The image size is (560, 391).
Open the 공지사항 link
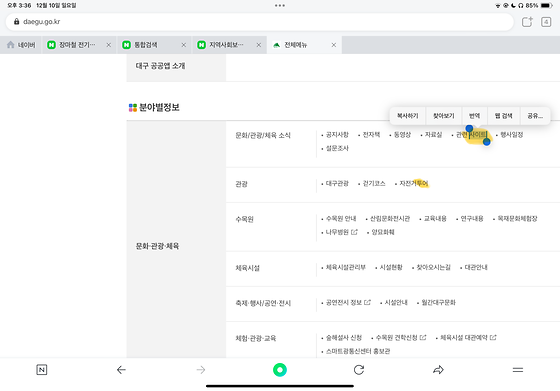coord(337,135)
